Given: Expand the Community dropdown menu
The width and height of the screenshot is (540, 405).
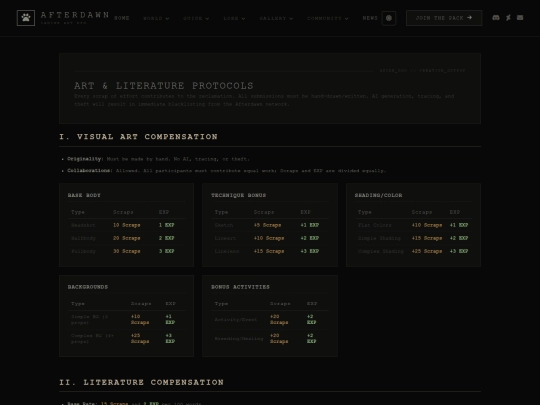Looking at the screenshot, I should pyautogui.click(x=328, y=19).
